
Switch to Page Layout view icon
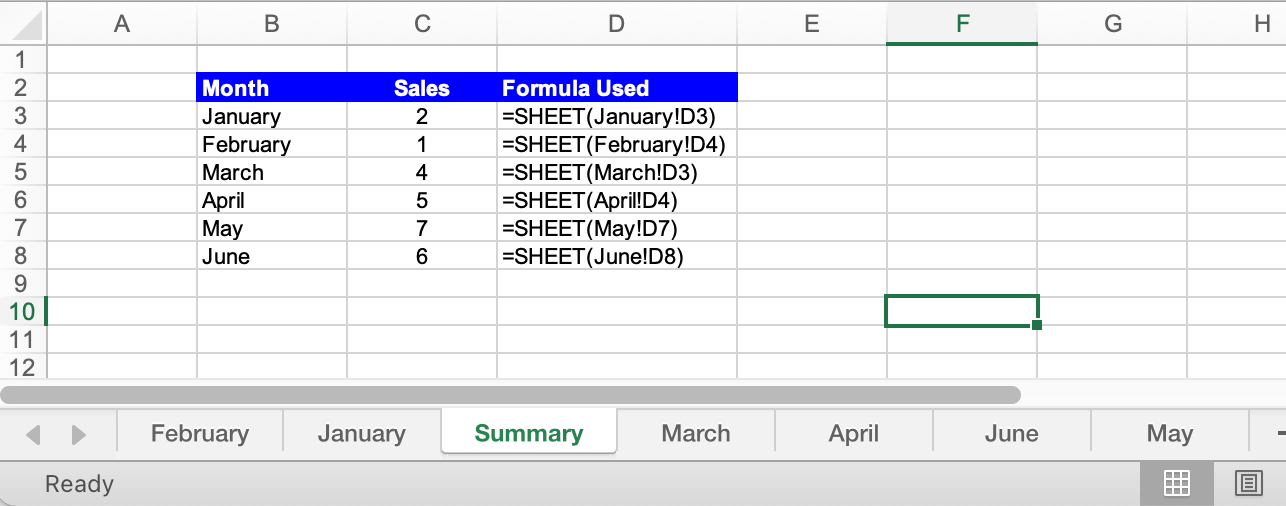(1248, 484)
